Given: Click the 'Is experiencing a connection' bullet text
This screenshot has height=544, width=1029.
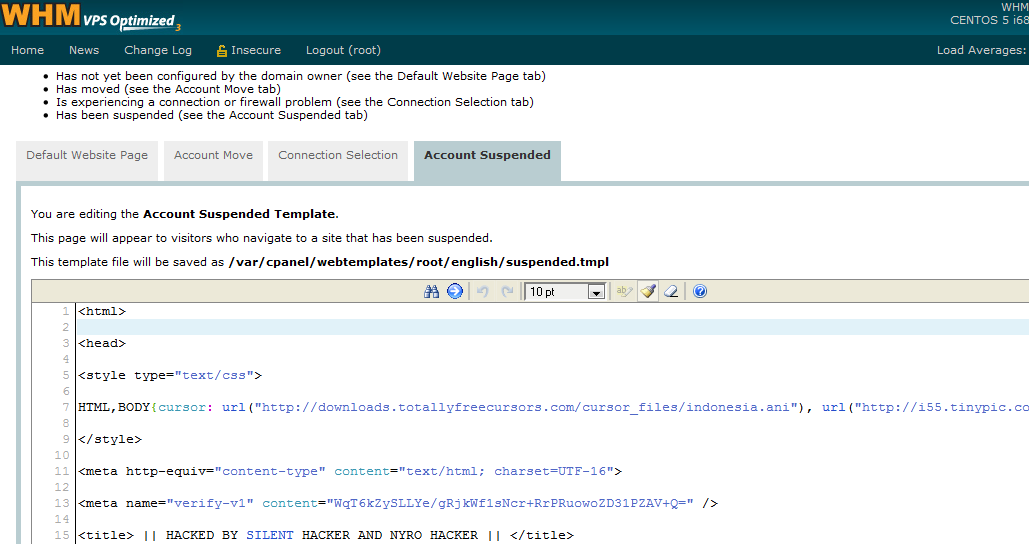Looking at the screenshot, I should (295, 102).
